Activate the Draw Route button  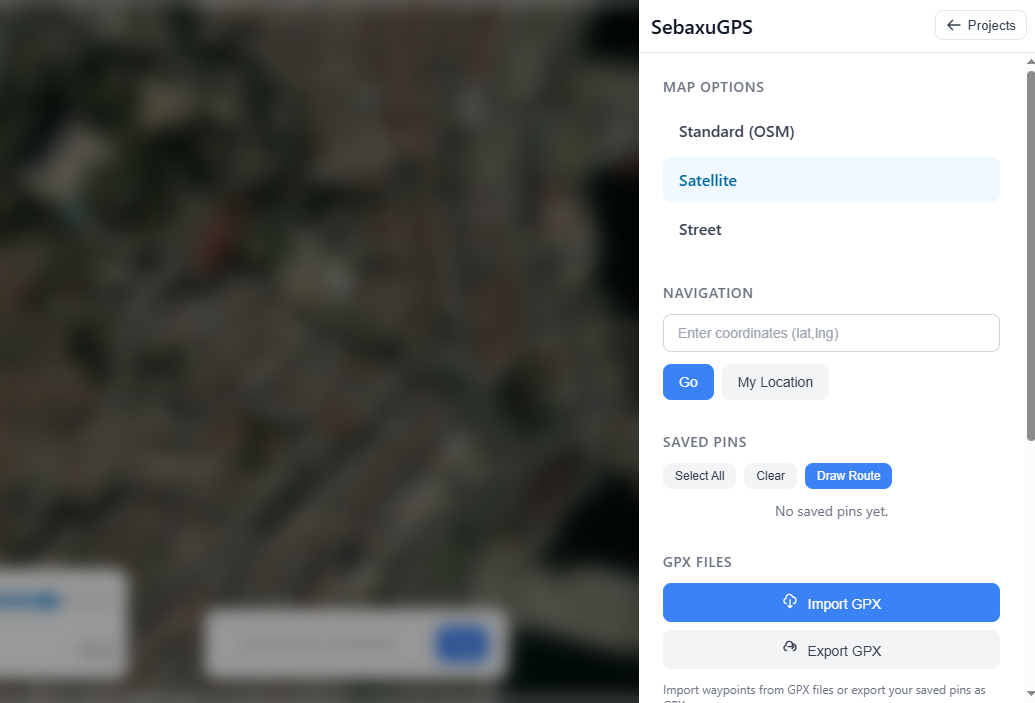click(x=848, y=476)
